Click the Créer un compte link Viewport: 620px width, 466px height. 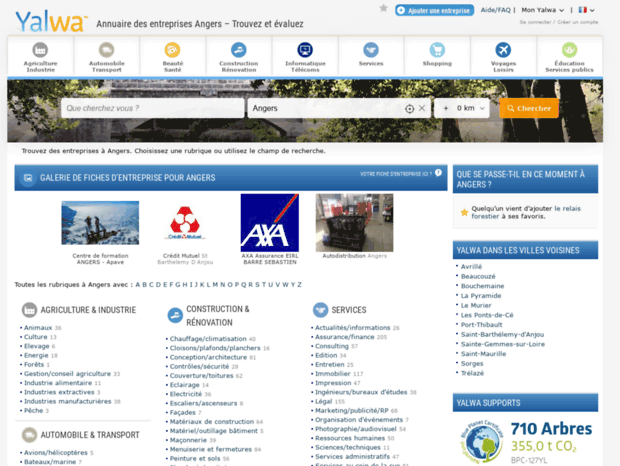[x=578, y=22]
